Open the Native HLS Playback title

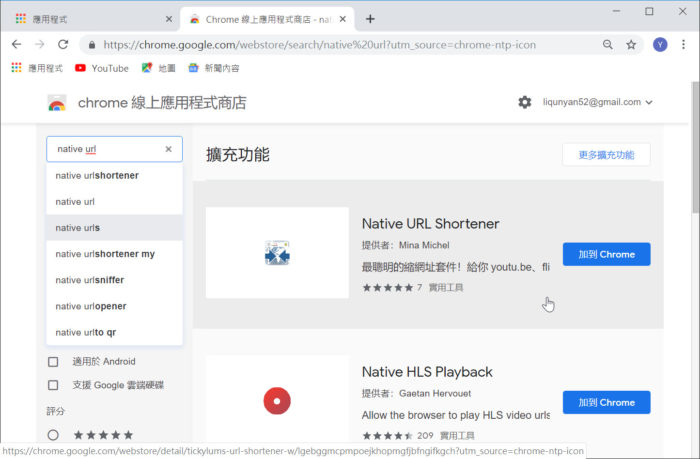(427, 372)
